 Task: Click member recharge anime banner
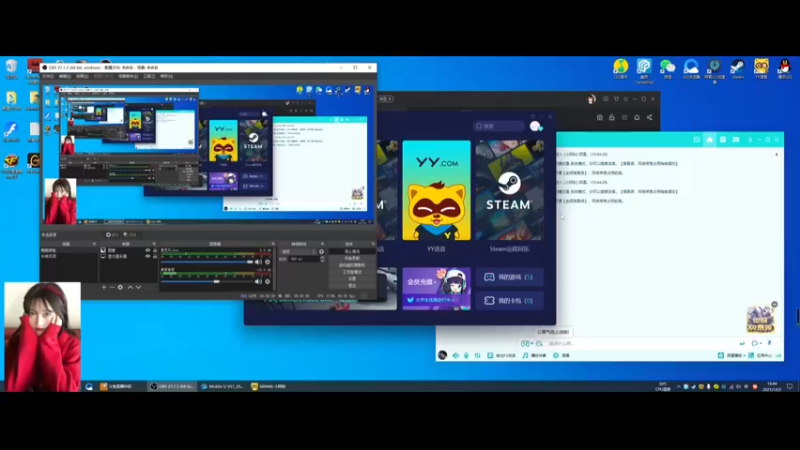pos(436,289)
